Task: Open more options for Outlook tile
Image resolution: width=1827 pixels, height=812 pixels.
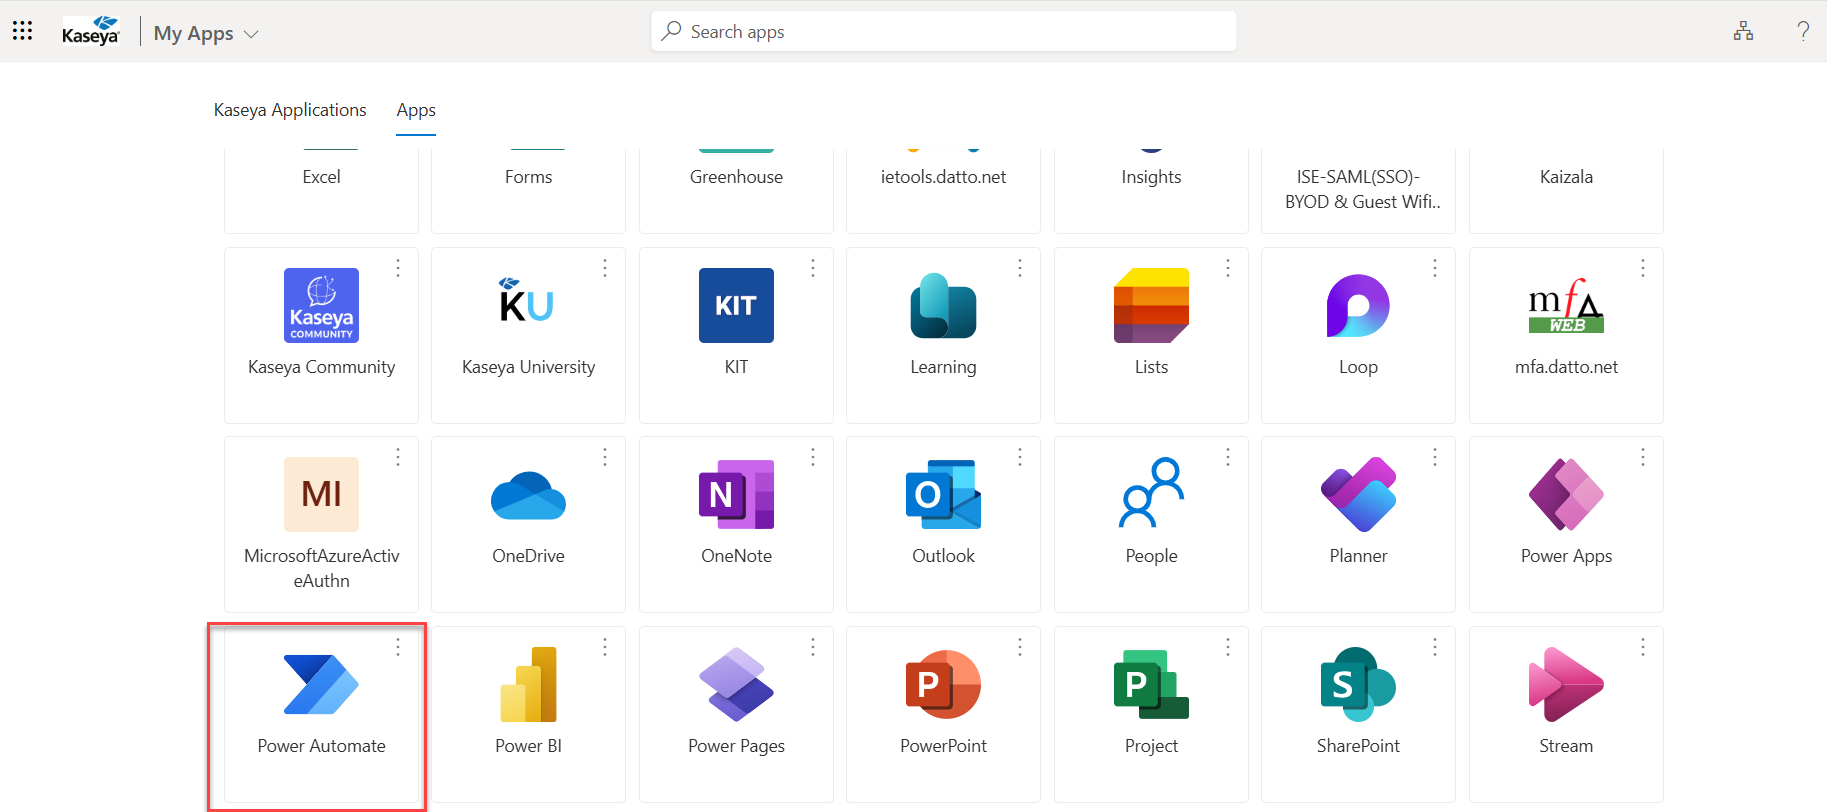Action: coord(1020,457)
